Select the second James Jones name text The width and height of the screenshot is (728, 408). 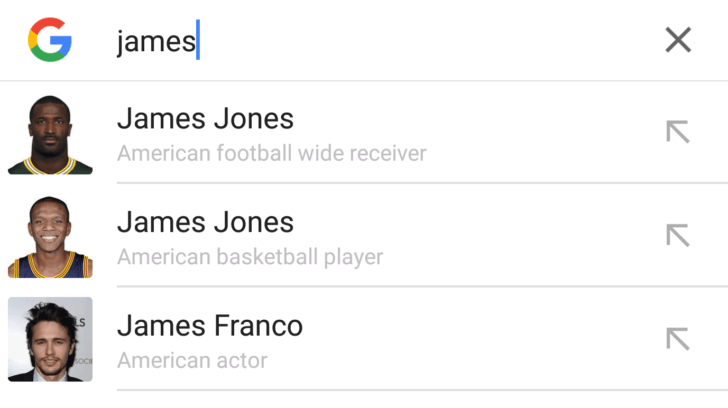(x=205, y=222)
